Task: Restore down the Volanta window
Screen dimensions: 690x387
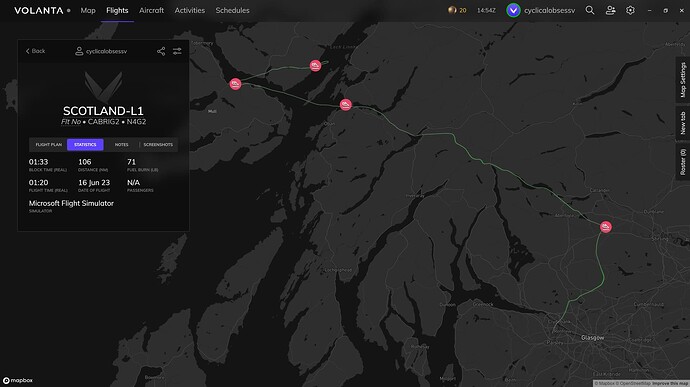Action: point(665,11)
